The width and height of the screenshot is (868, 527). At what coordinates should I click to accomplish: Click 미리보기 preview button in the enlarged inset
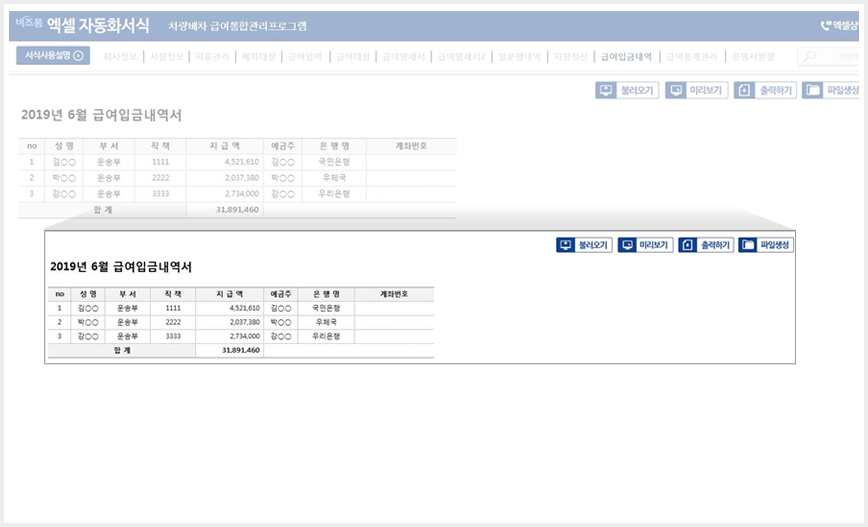coord(645,245)
